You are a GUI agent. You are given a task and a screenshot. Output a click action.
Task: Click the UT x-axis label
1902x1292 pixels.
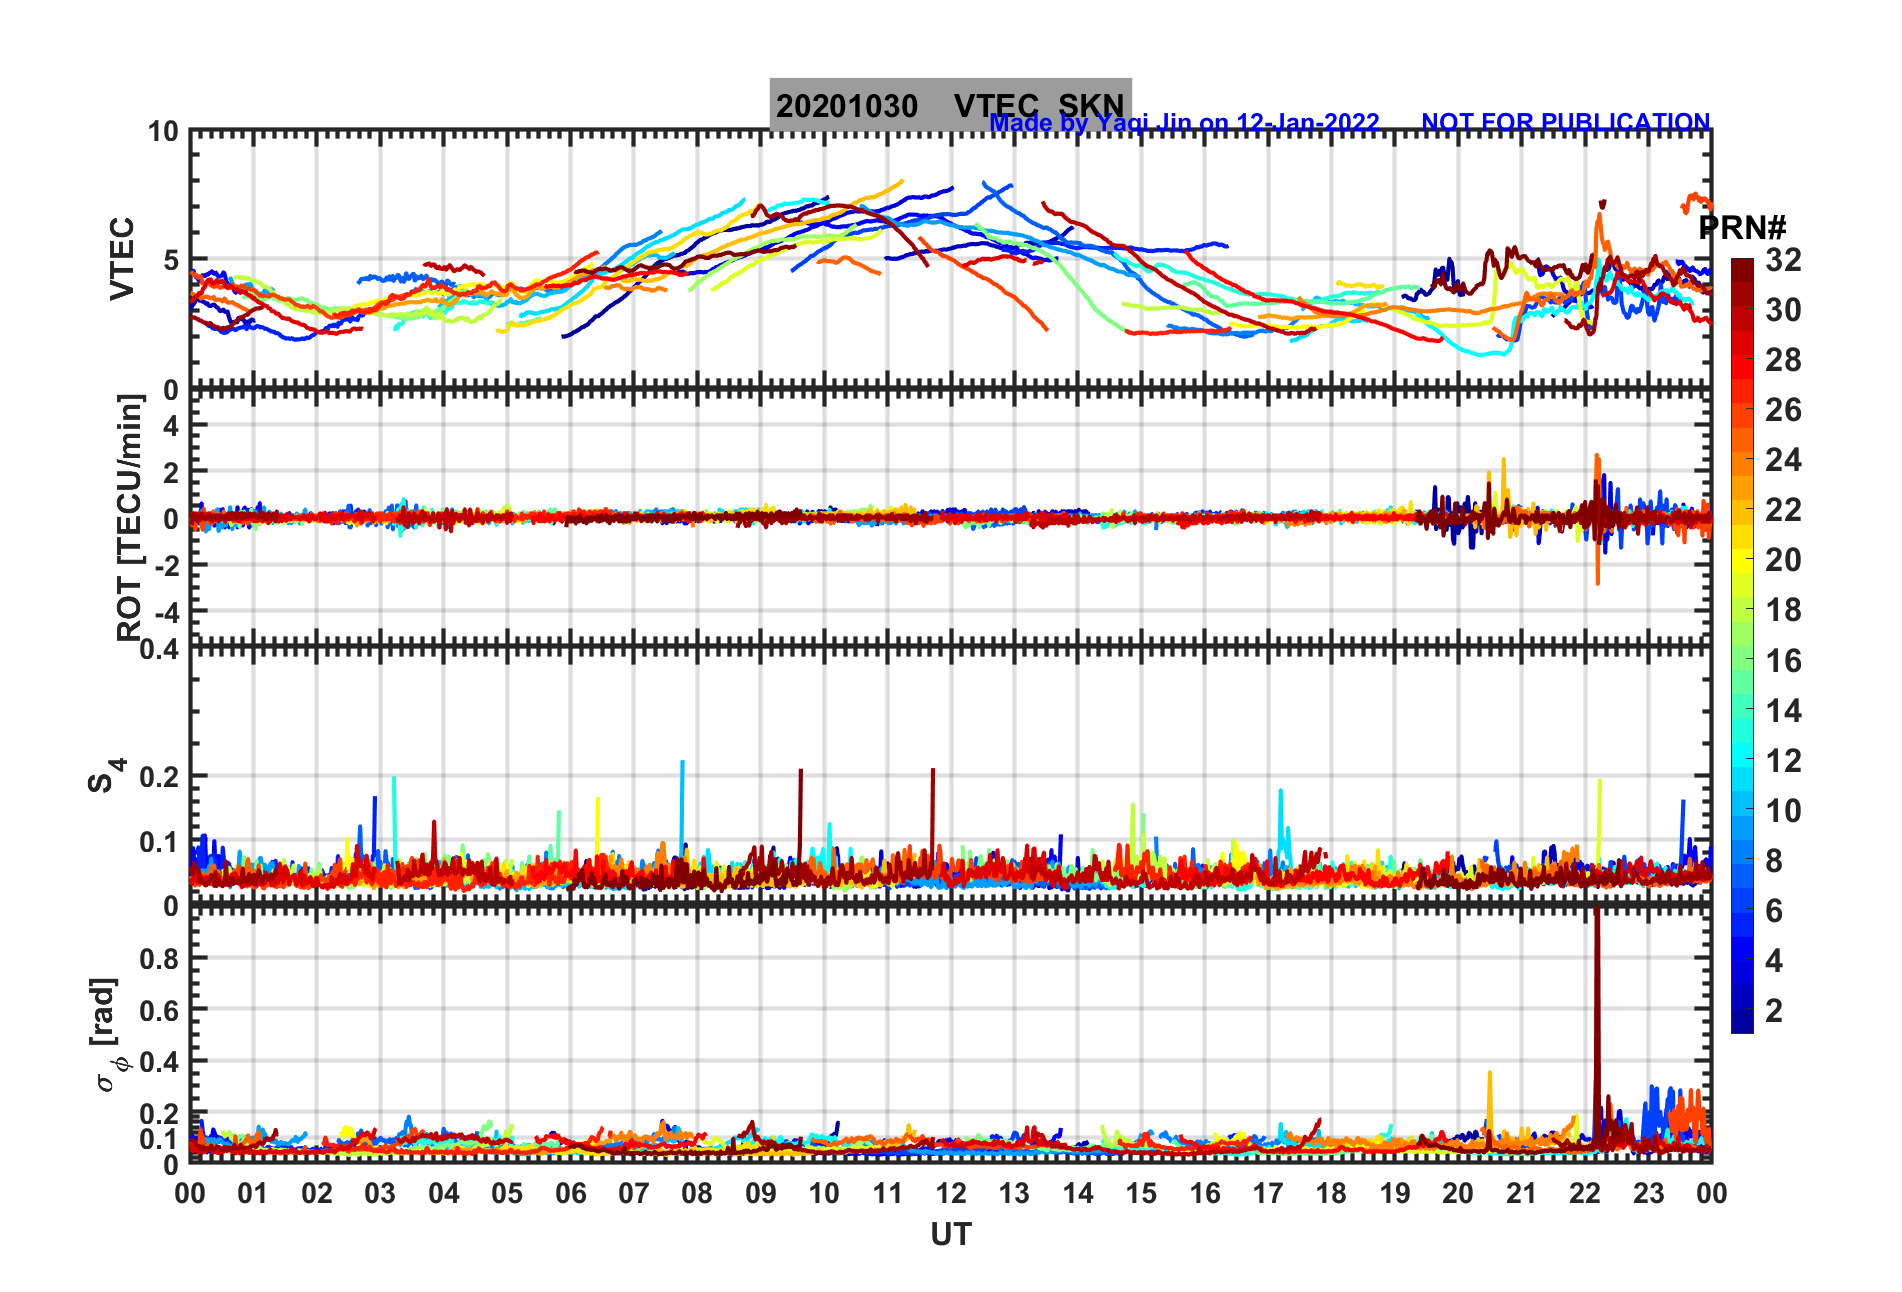pos(950,1235)
